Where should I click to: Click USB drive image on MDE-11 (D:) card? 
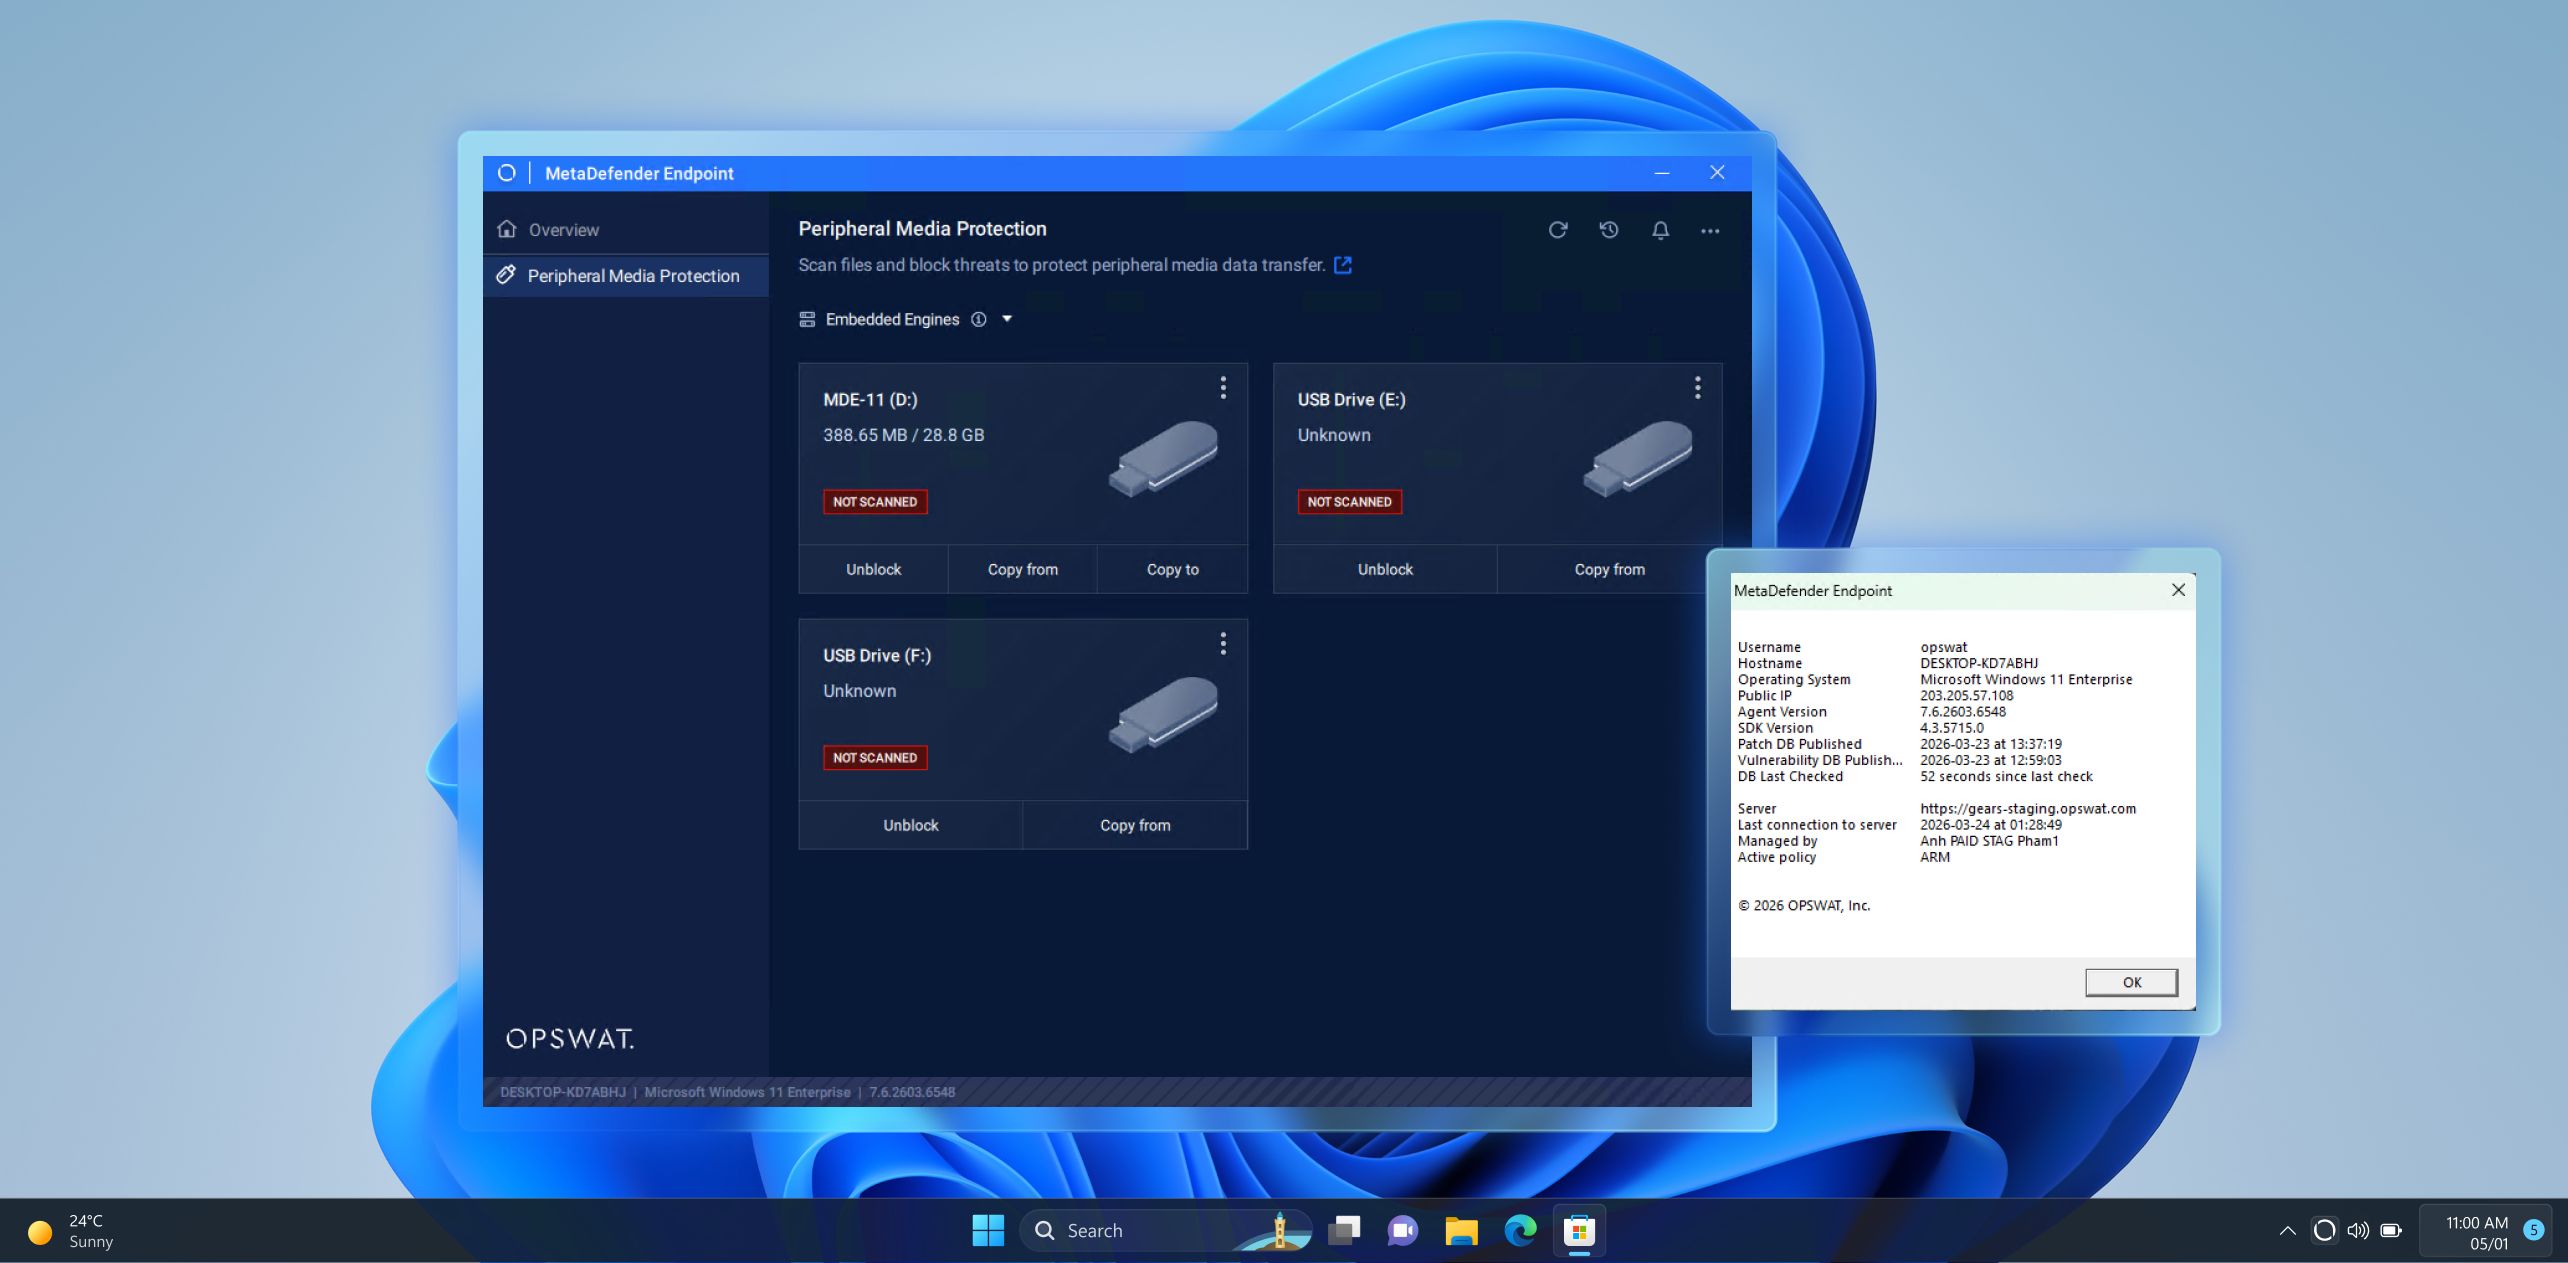pos(1163,458)
